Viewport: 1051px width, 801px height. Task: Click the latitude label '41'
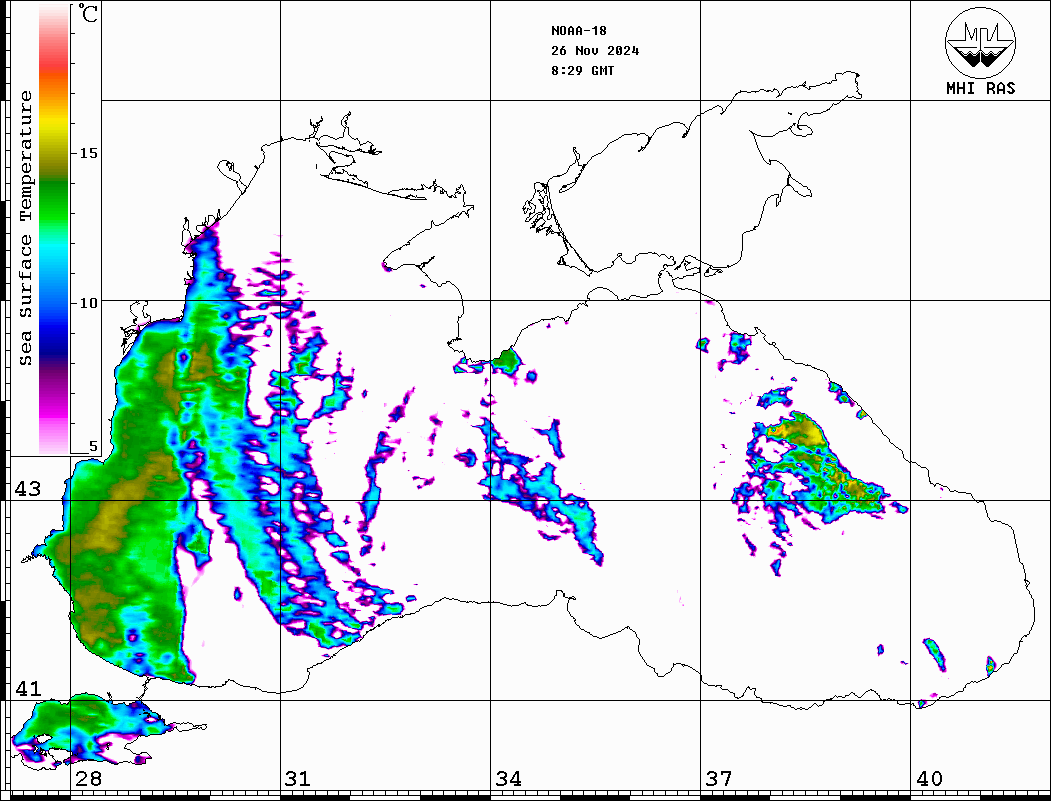pos(27,688)
